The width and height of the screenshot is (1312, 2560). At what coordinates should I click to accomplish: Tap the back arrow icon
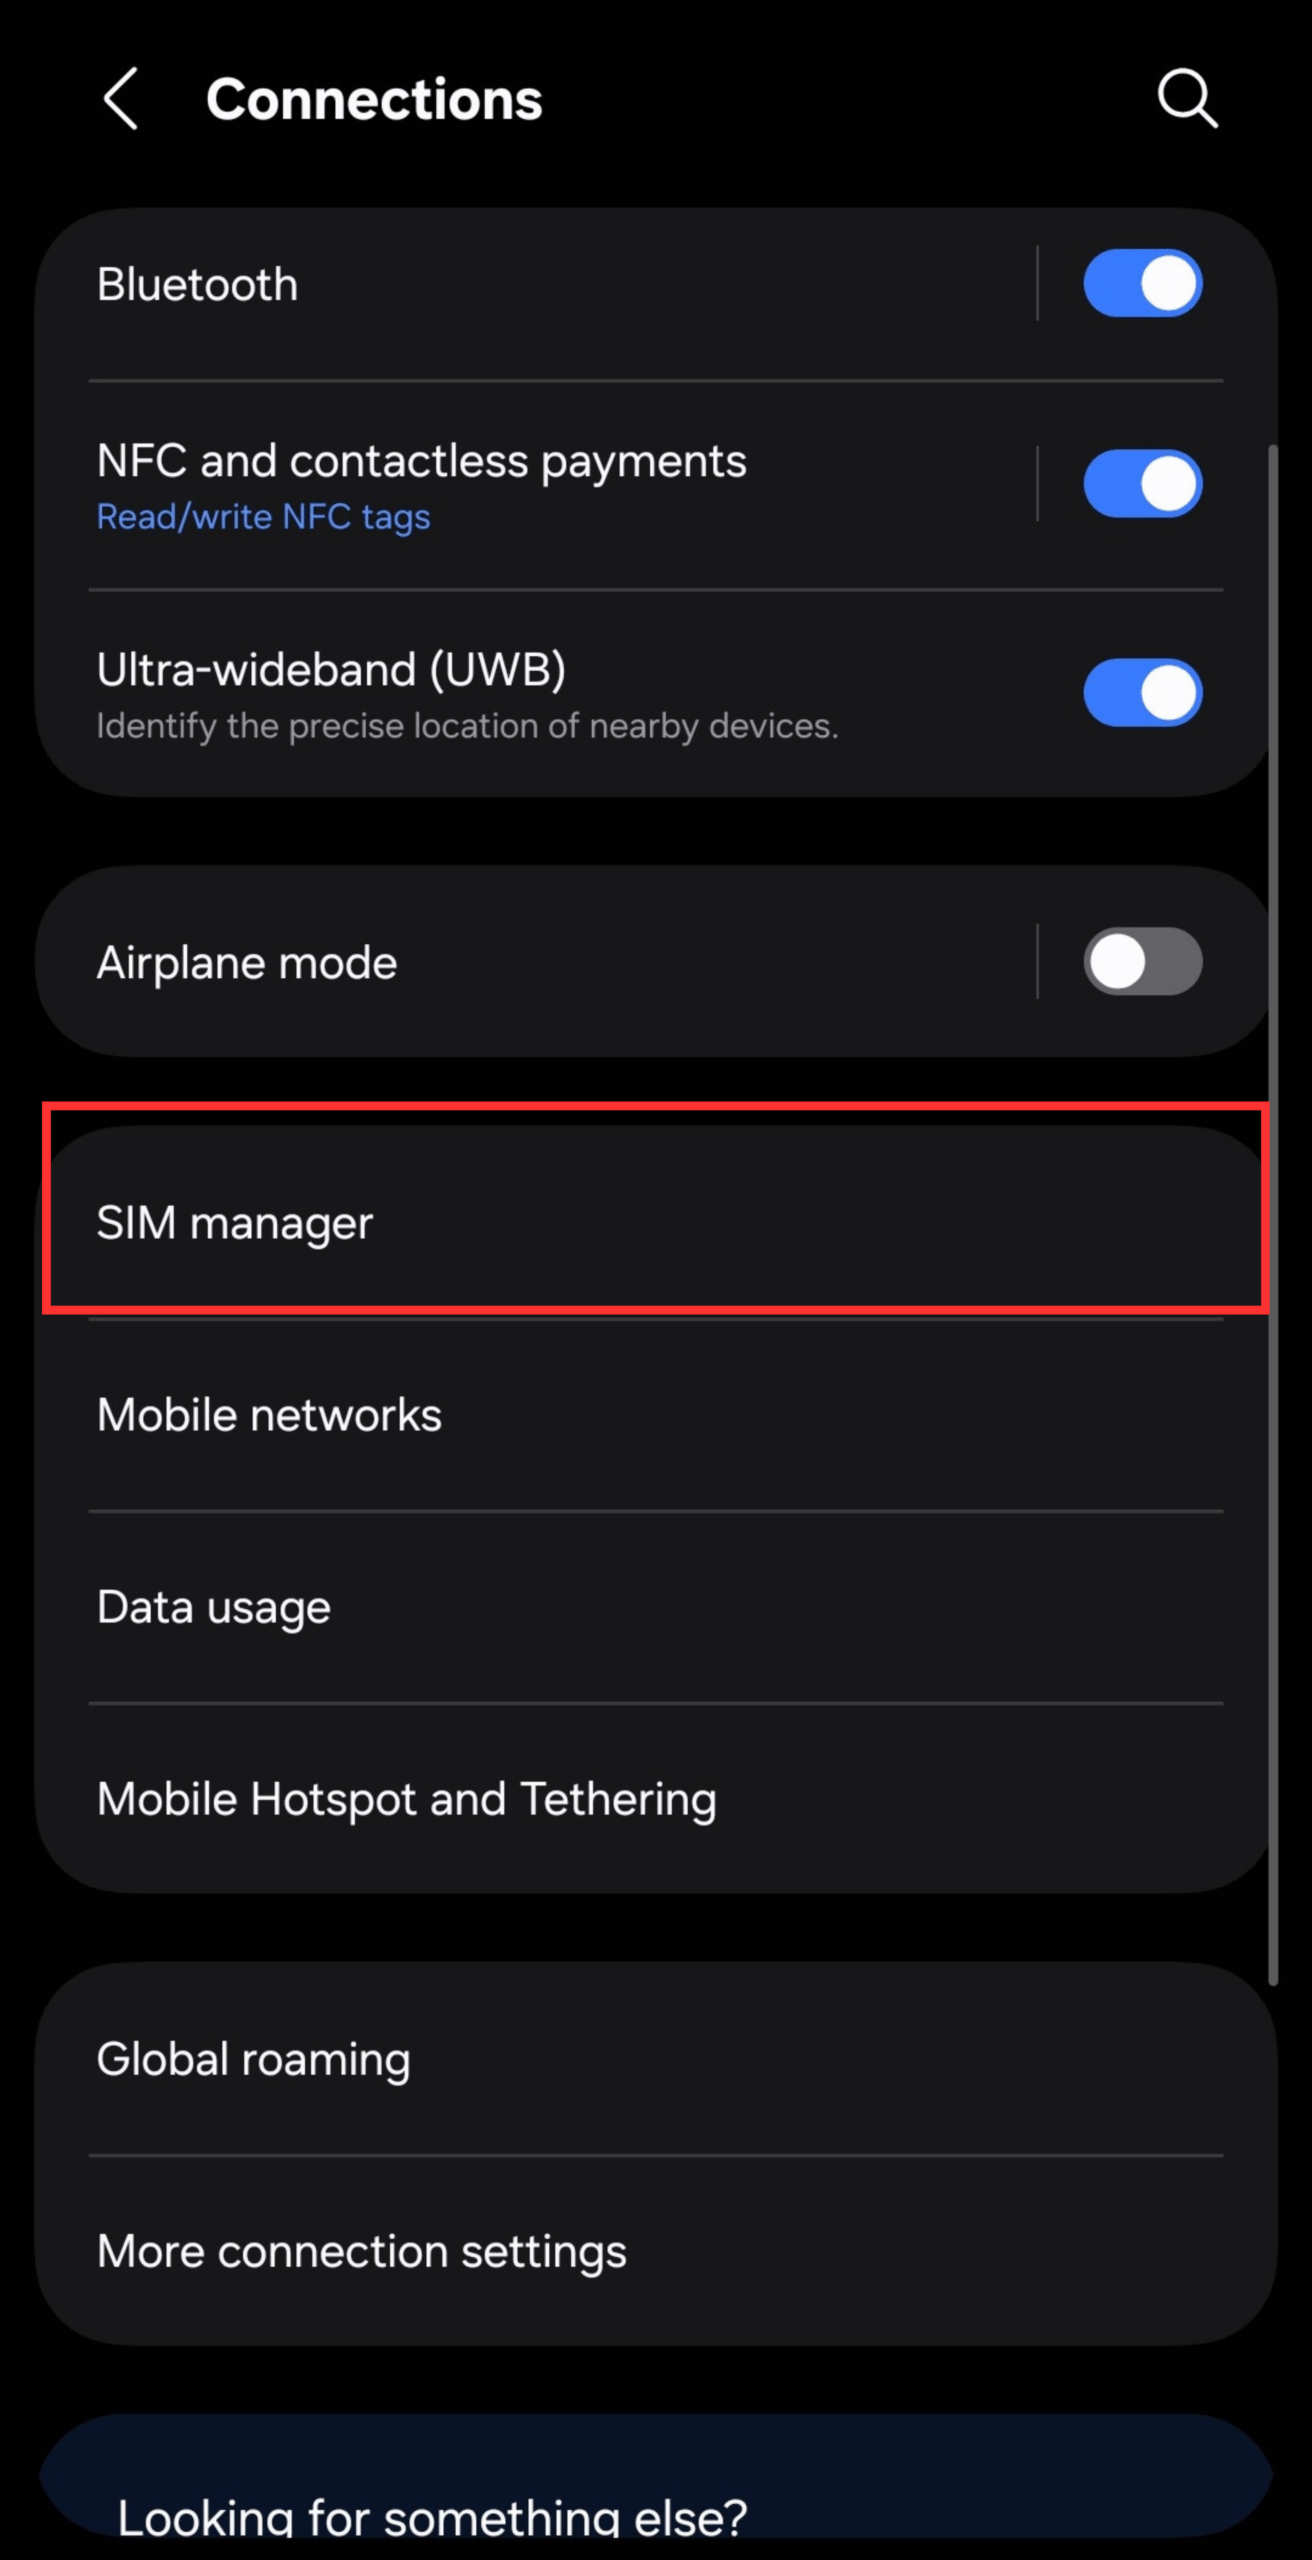point(121,99)
